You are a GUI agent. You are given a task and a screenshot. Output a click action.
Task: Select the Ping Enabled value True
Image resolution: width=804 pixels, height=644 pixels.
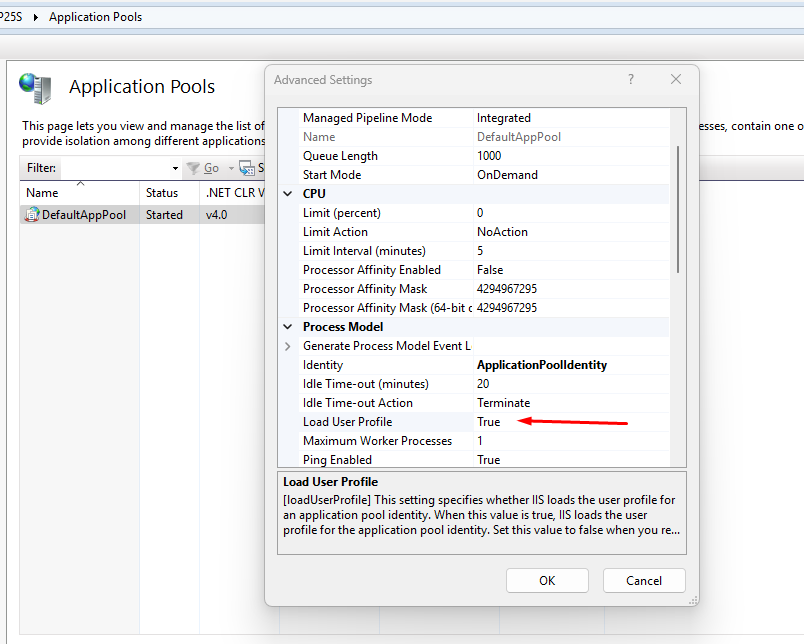(489, 460)
